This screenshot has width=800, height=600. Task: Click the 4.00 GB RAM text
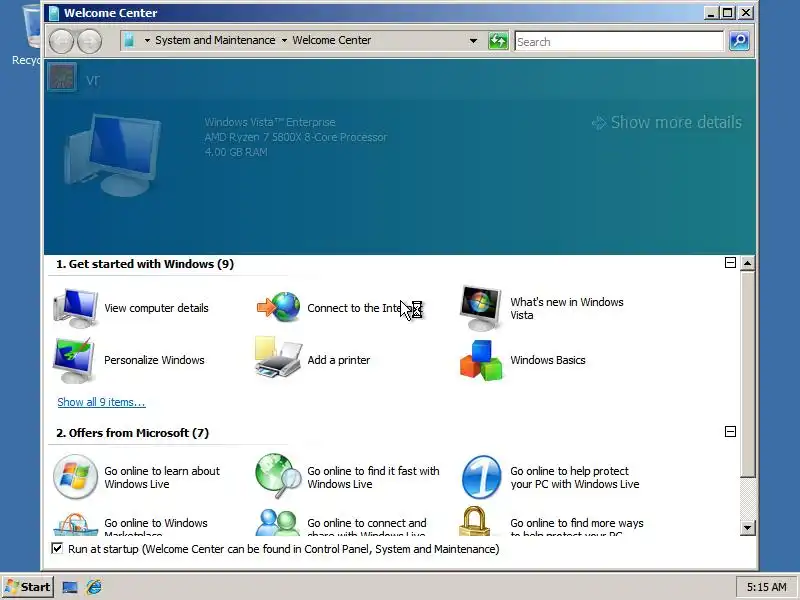point(236,152)
